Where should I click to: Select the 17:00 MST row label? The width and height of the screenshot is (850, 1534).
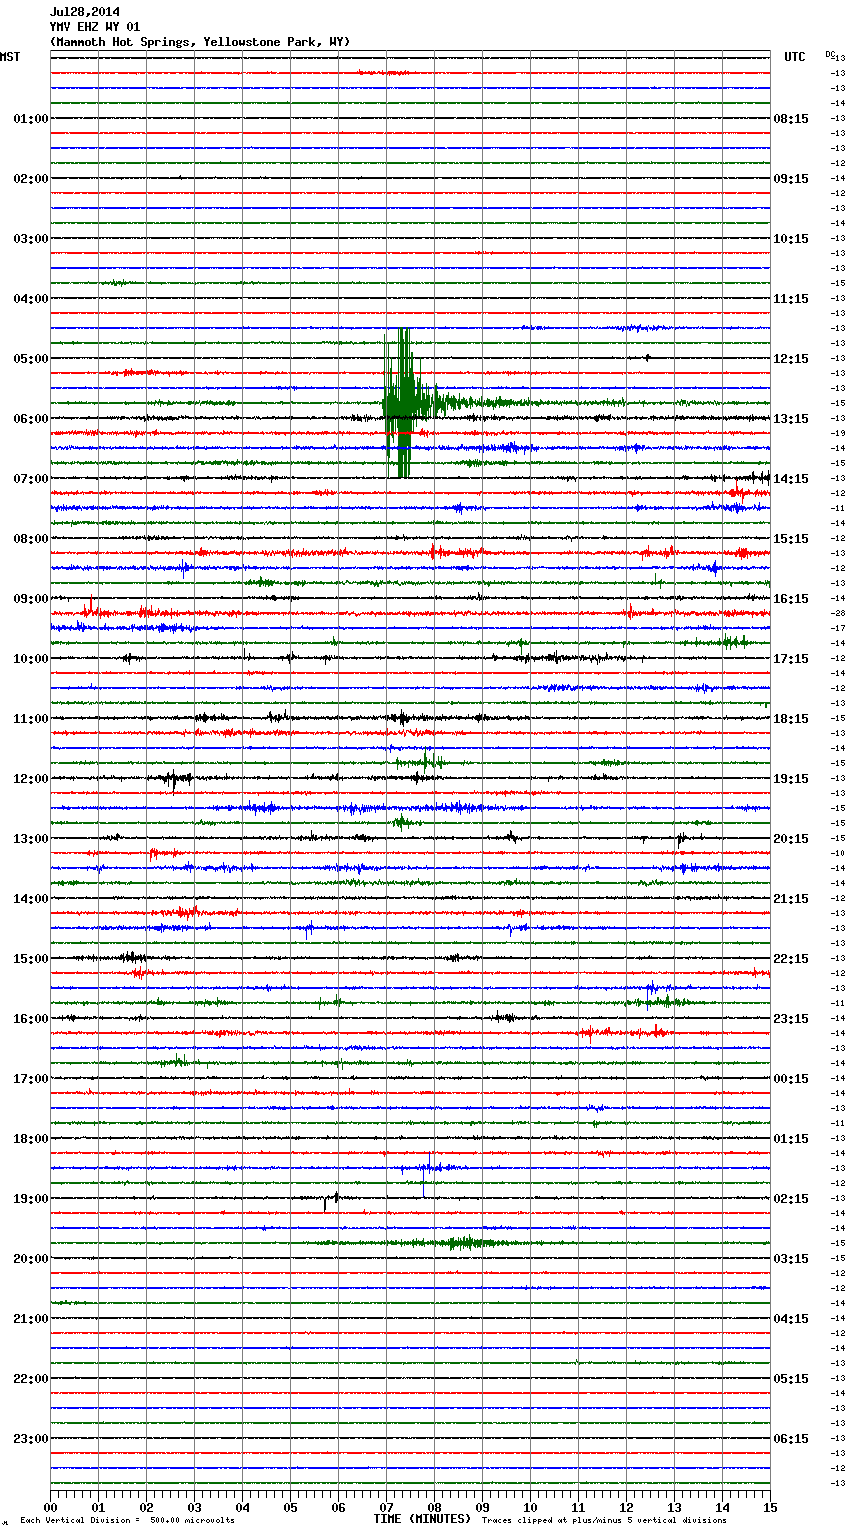point(31,1079)
